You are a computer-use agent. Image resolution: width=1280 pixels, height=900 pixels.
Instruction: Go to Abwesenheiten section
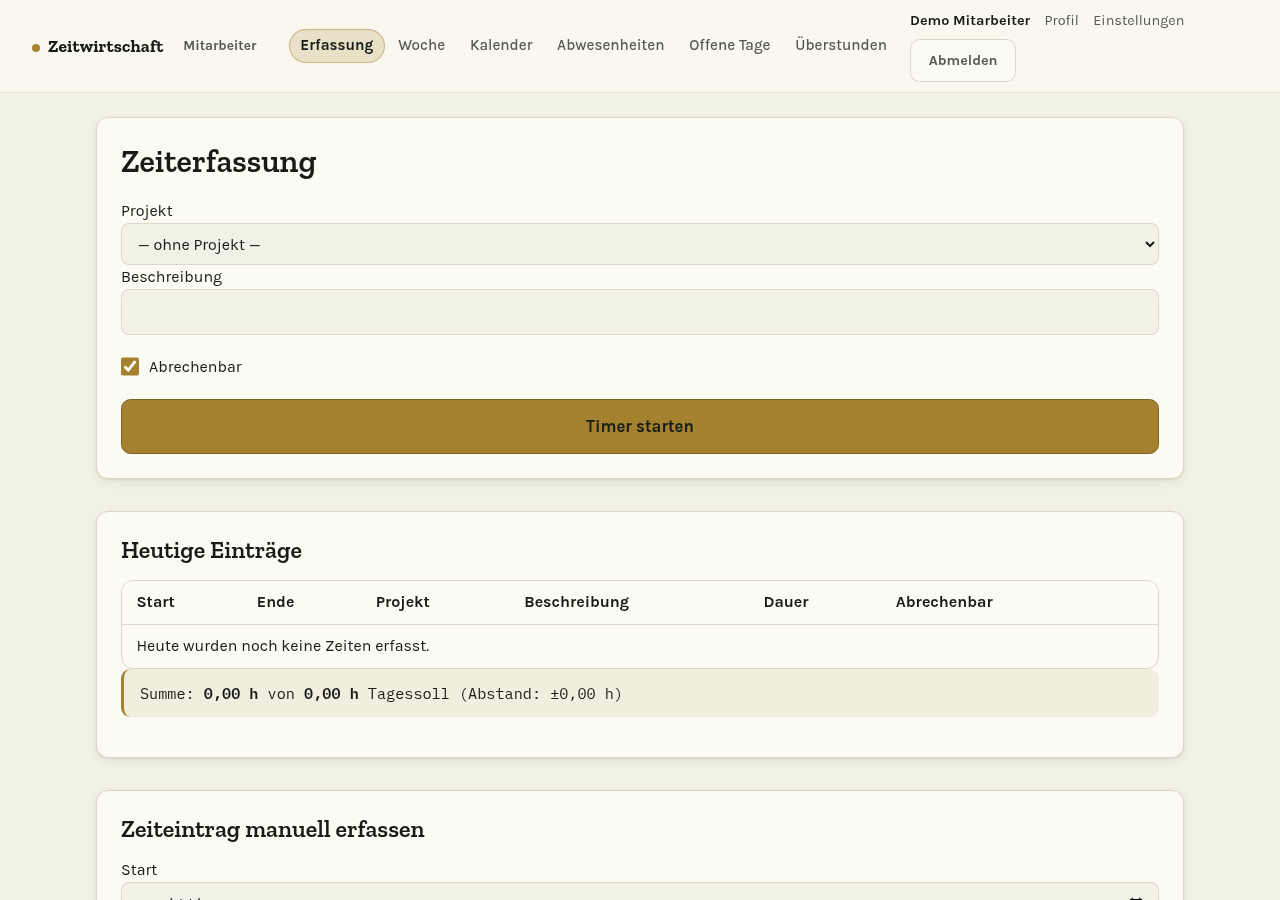click(x=611, y=45)
